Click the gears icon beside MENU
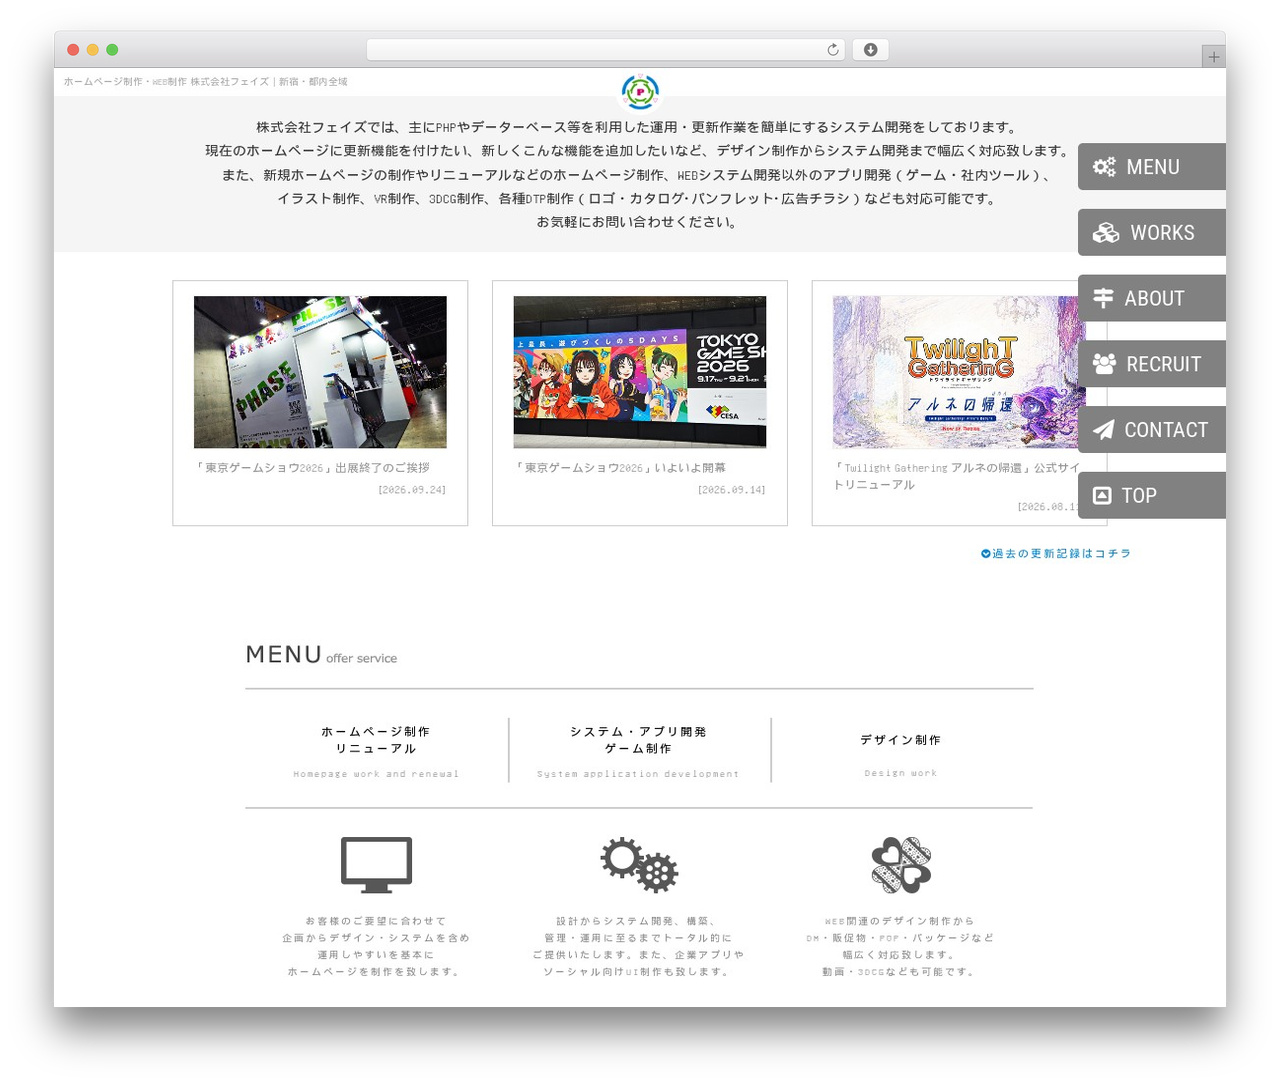 click(1104, 167)
